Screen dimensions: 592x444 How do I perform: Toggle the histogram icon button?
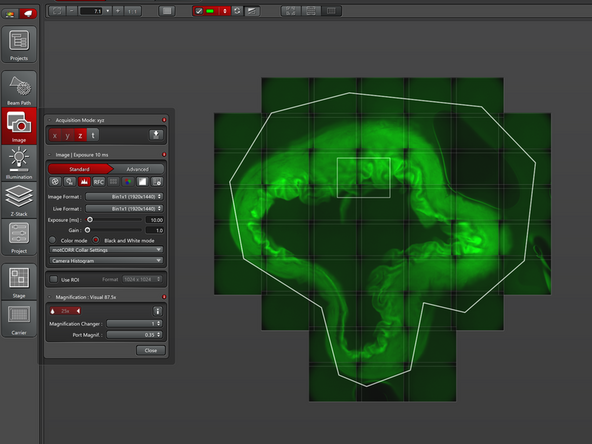point(84,182)
